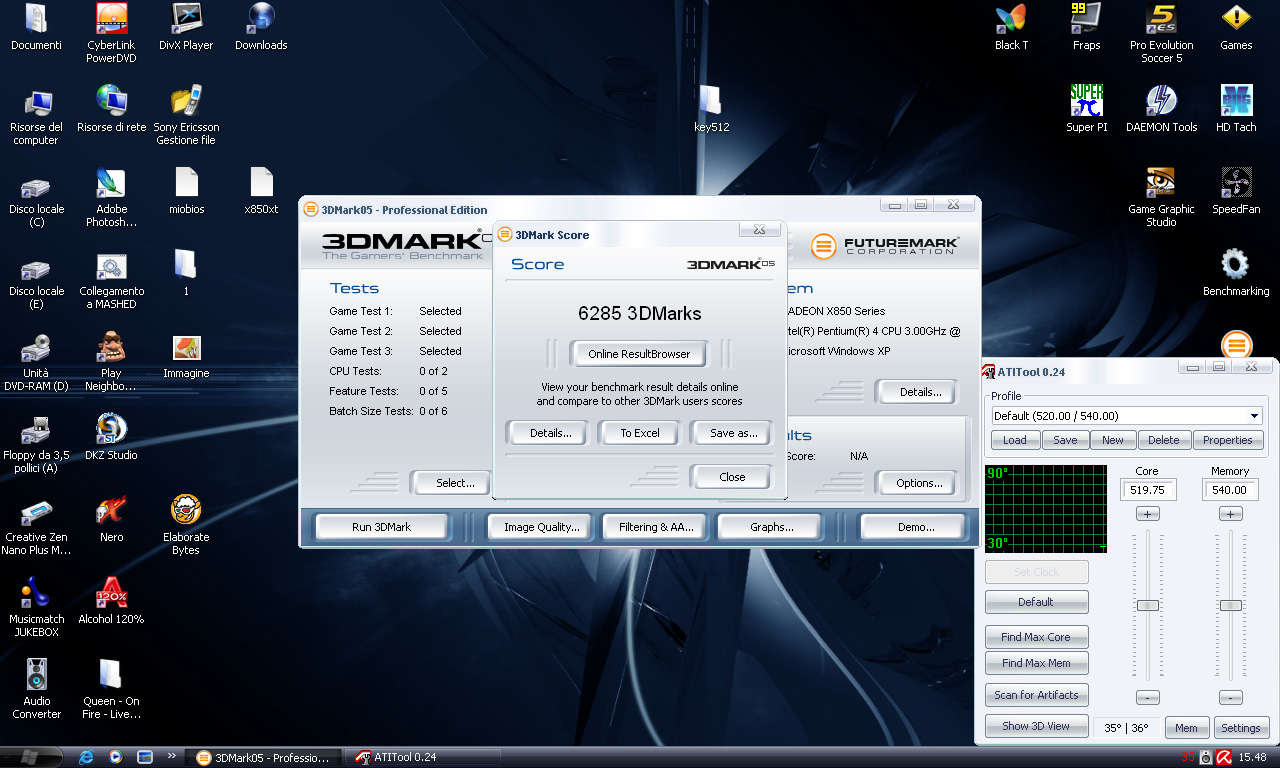Decrease Memory clock with minus button
The image size is (1280, 768).
[x=1231, y=698]
